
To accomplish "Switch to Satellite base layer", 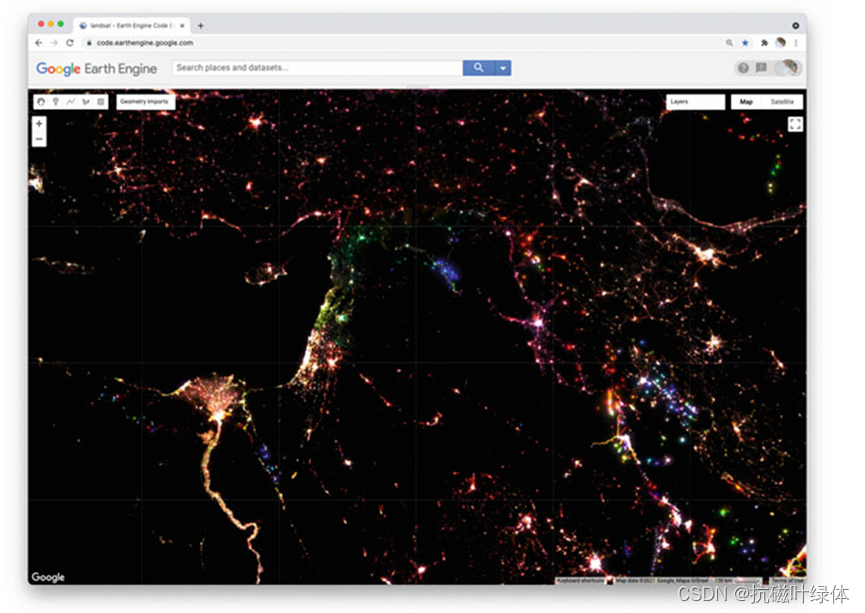I will pos(782,102).
